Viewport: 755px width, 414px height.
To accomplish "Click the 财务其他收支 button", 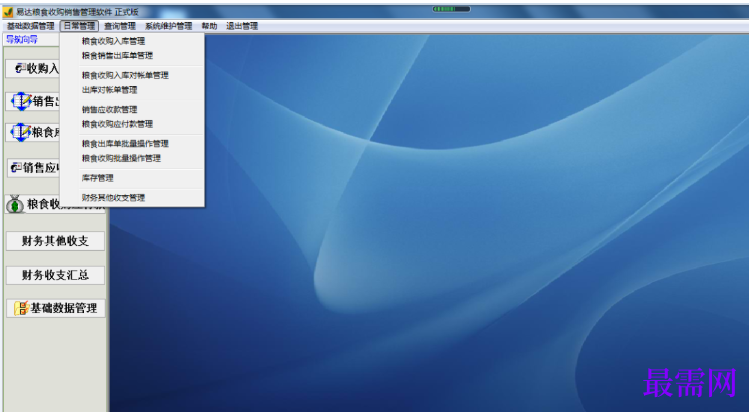I will (x=55, y=241).
